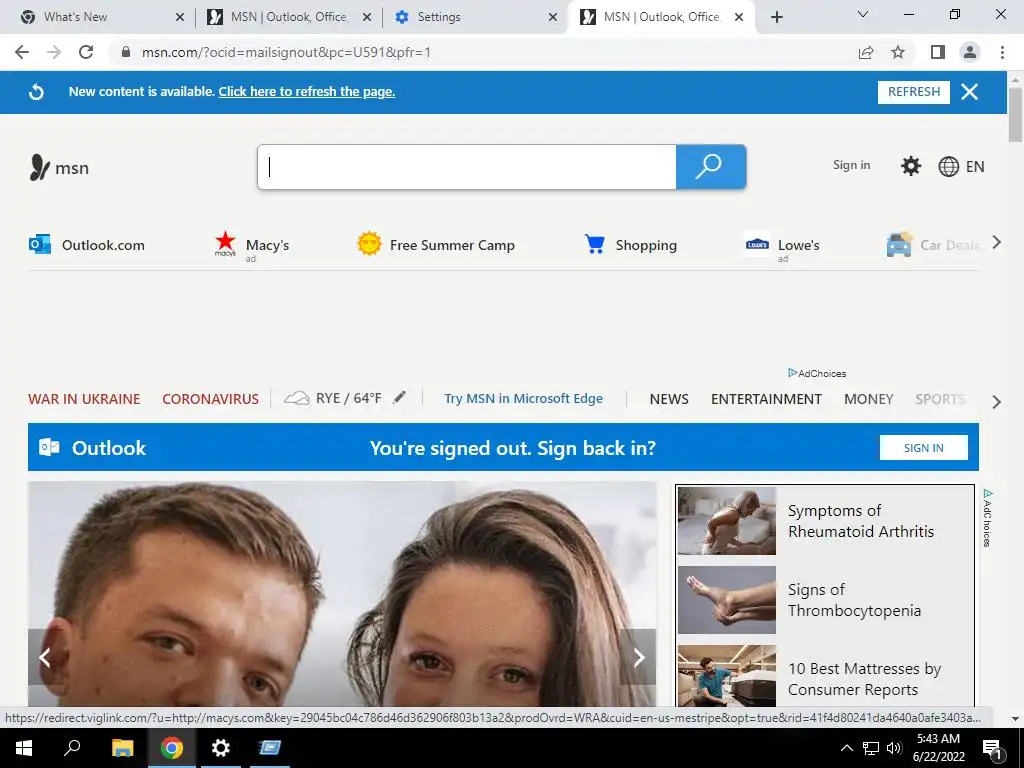The image size is (1024, 768).
Task: Open the ENTERTAINMENT category
Action: [766, 399]
